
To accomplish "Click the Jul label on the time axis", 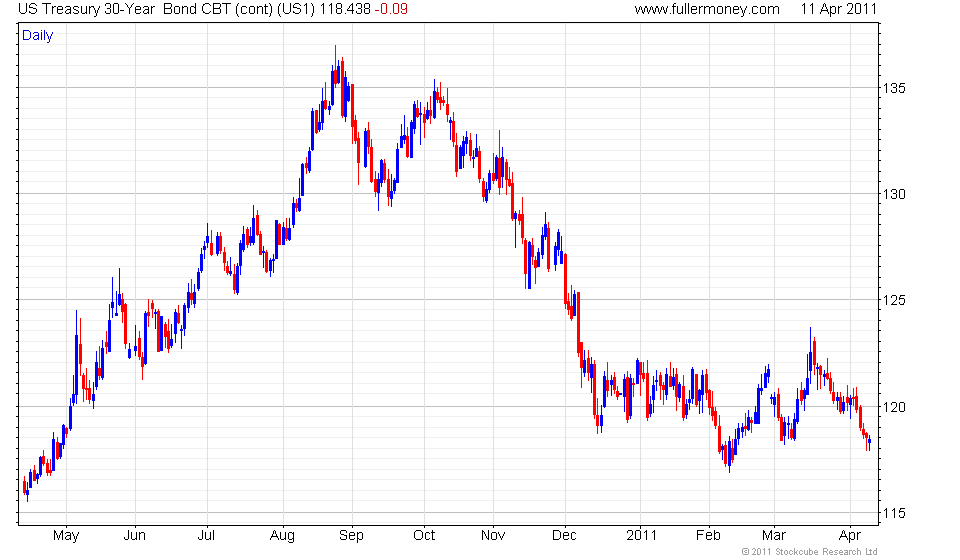I will 206,536.
